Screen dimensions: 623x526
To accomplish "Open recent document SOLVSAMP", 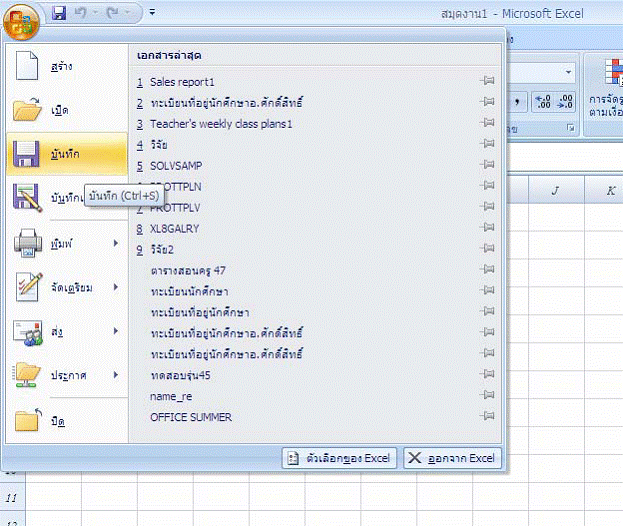I will click(x=315, y=166).
